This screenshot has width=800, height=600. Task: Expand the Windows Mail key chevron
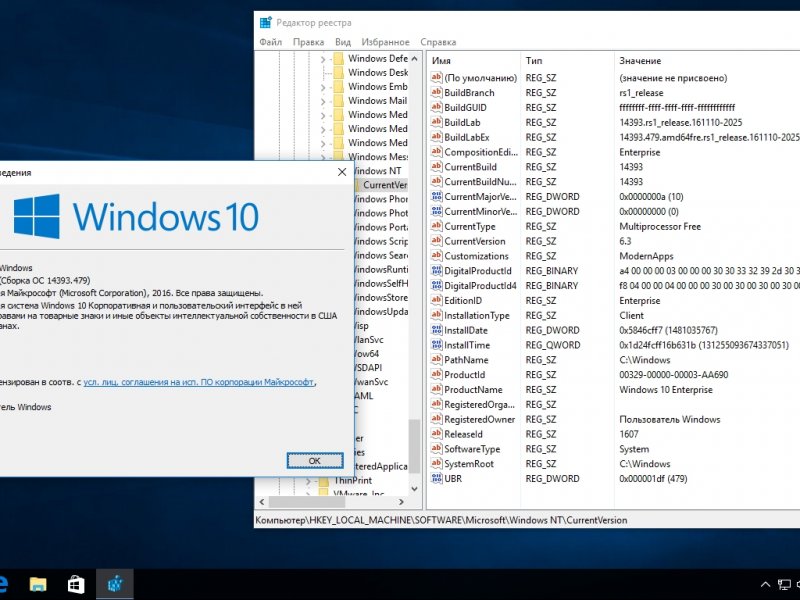322,102
